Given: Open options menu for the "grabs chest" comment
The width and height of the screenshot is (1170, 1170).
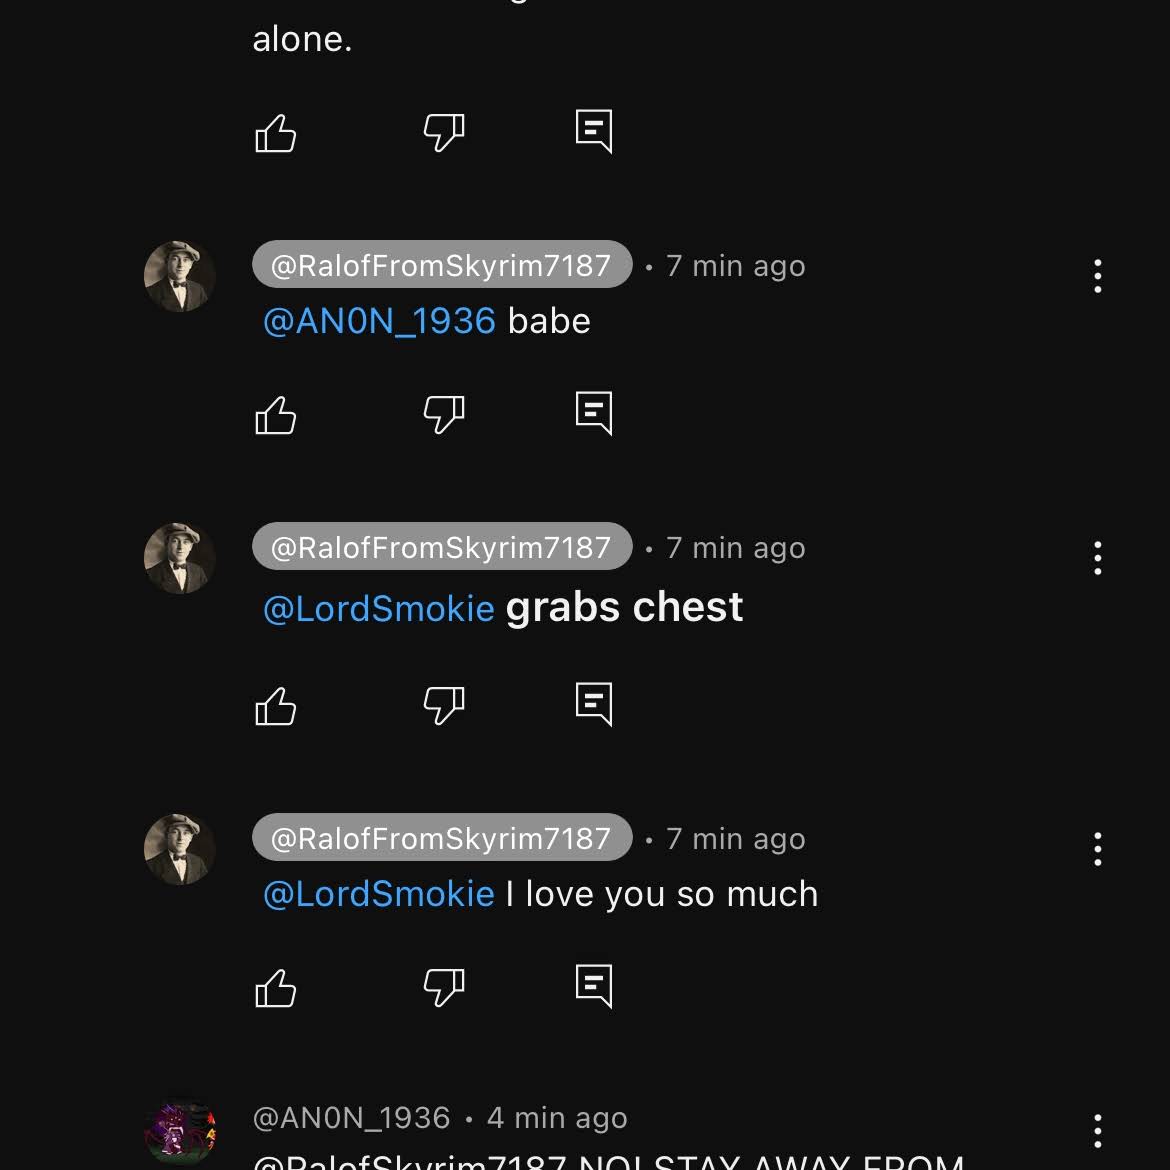Looking at the screenshot, I should click(1097, 558).
